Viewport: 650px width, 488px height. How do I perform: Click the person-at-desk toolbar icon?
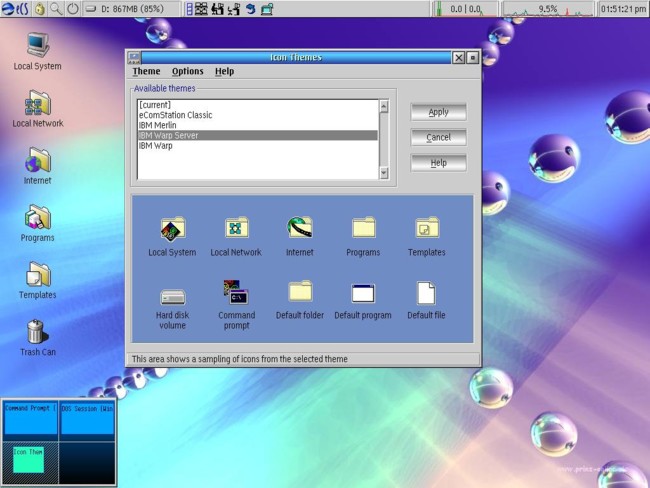(x=217, y=9)
